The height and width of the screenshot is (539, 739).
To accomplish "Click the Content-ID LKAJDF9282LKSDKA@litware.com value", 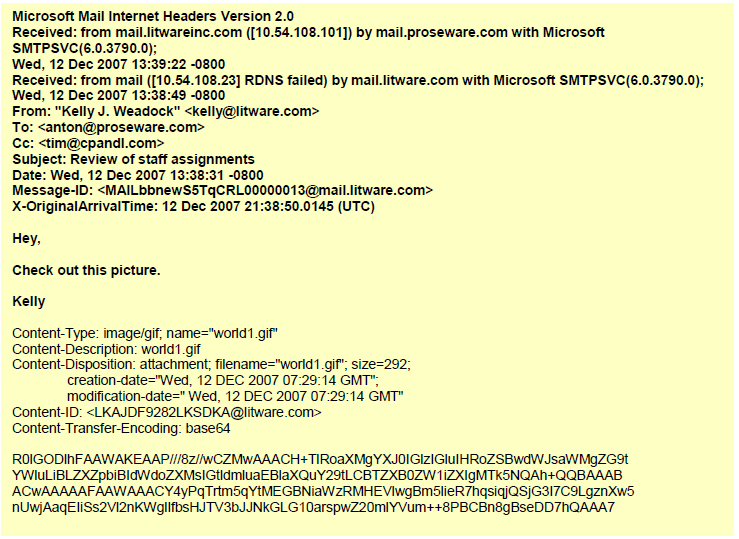I will pyautogui.click(x=204, y=412).
